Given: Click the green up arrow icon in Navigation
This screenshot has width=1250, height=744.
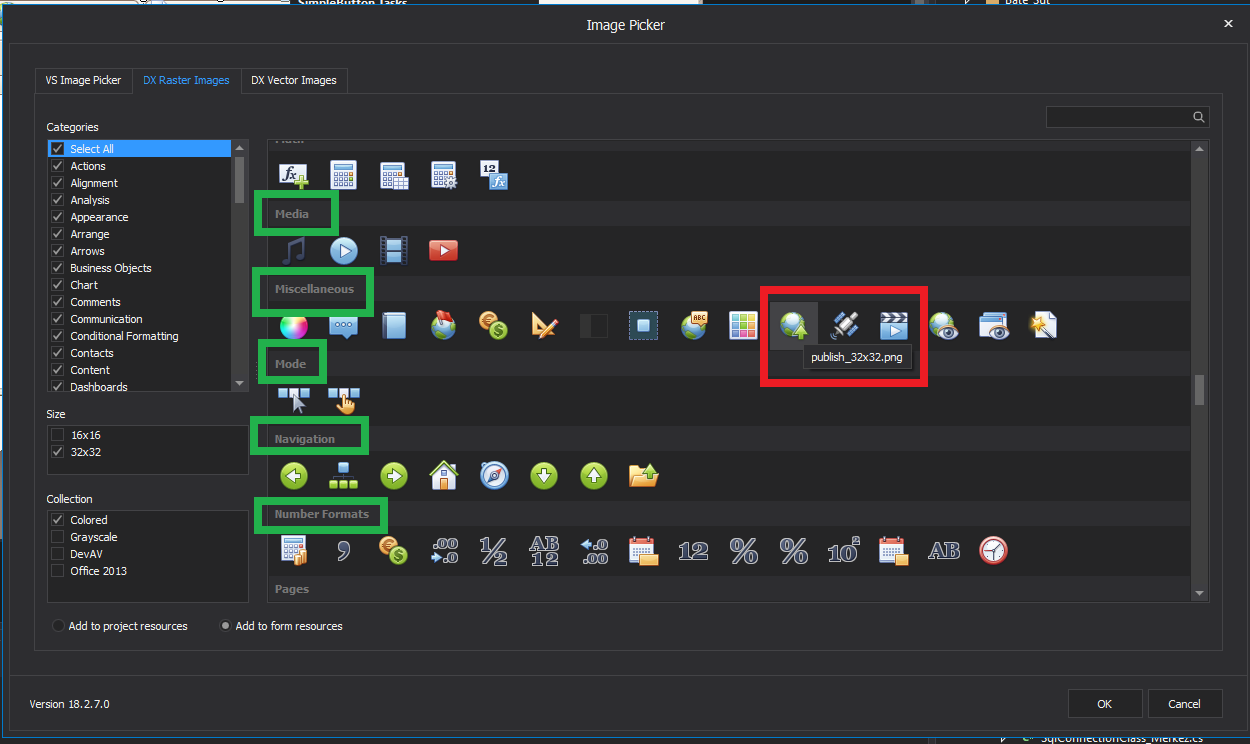Looking at the screenshot, I should coord(593,475).
